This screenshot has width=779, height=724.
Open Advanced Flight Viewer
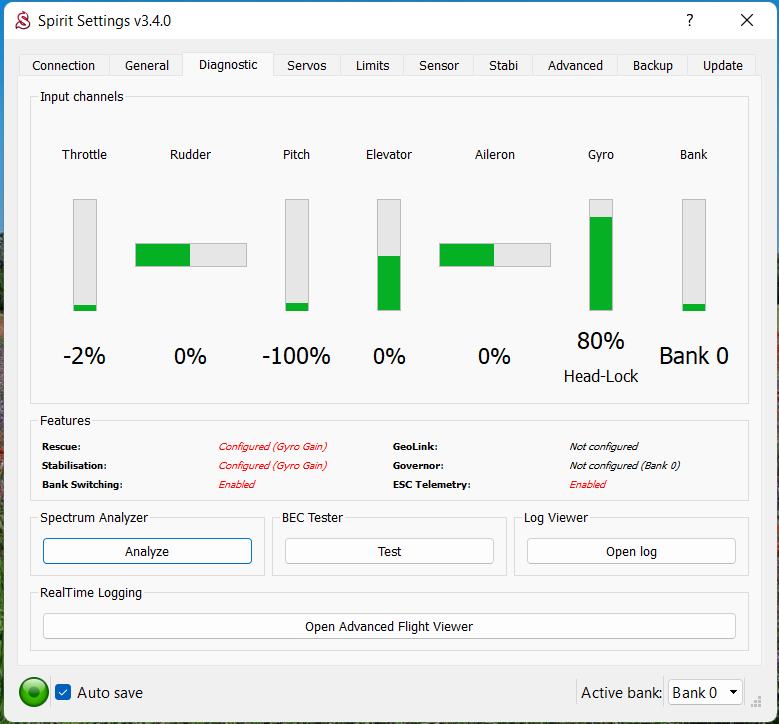point(389,627)
